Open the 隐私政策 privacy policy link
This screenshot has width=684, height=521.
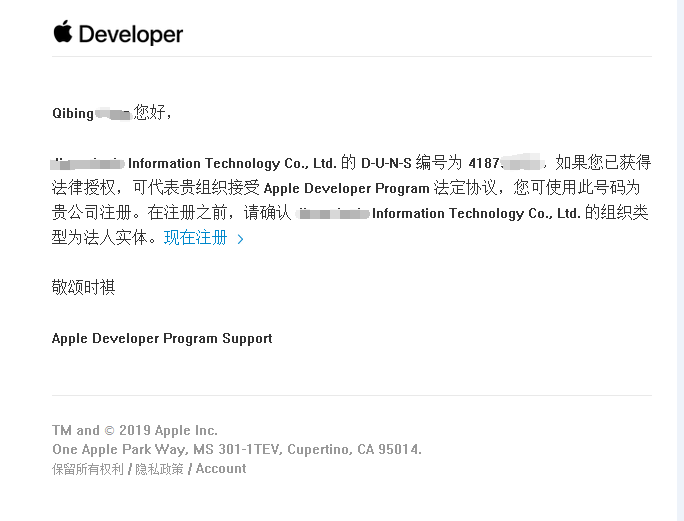(x=159, y=469)
